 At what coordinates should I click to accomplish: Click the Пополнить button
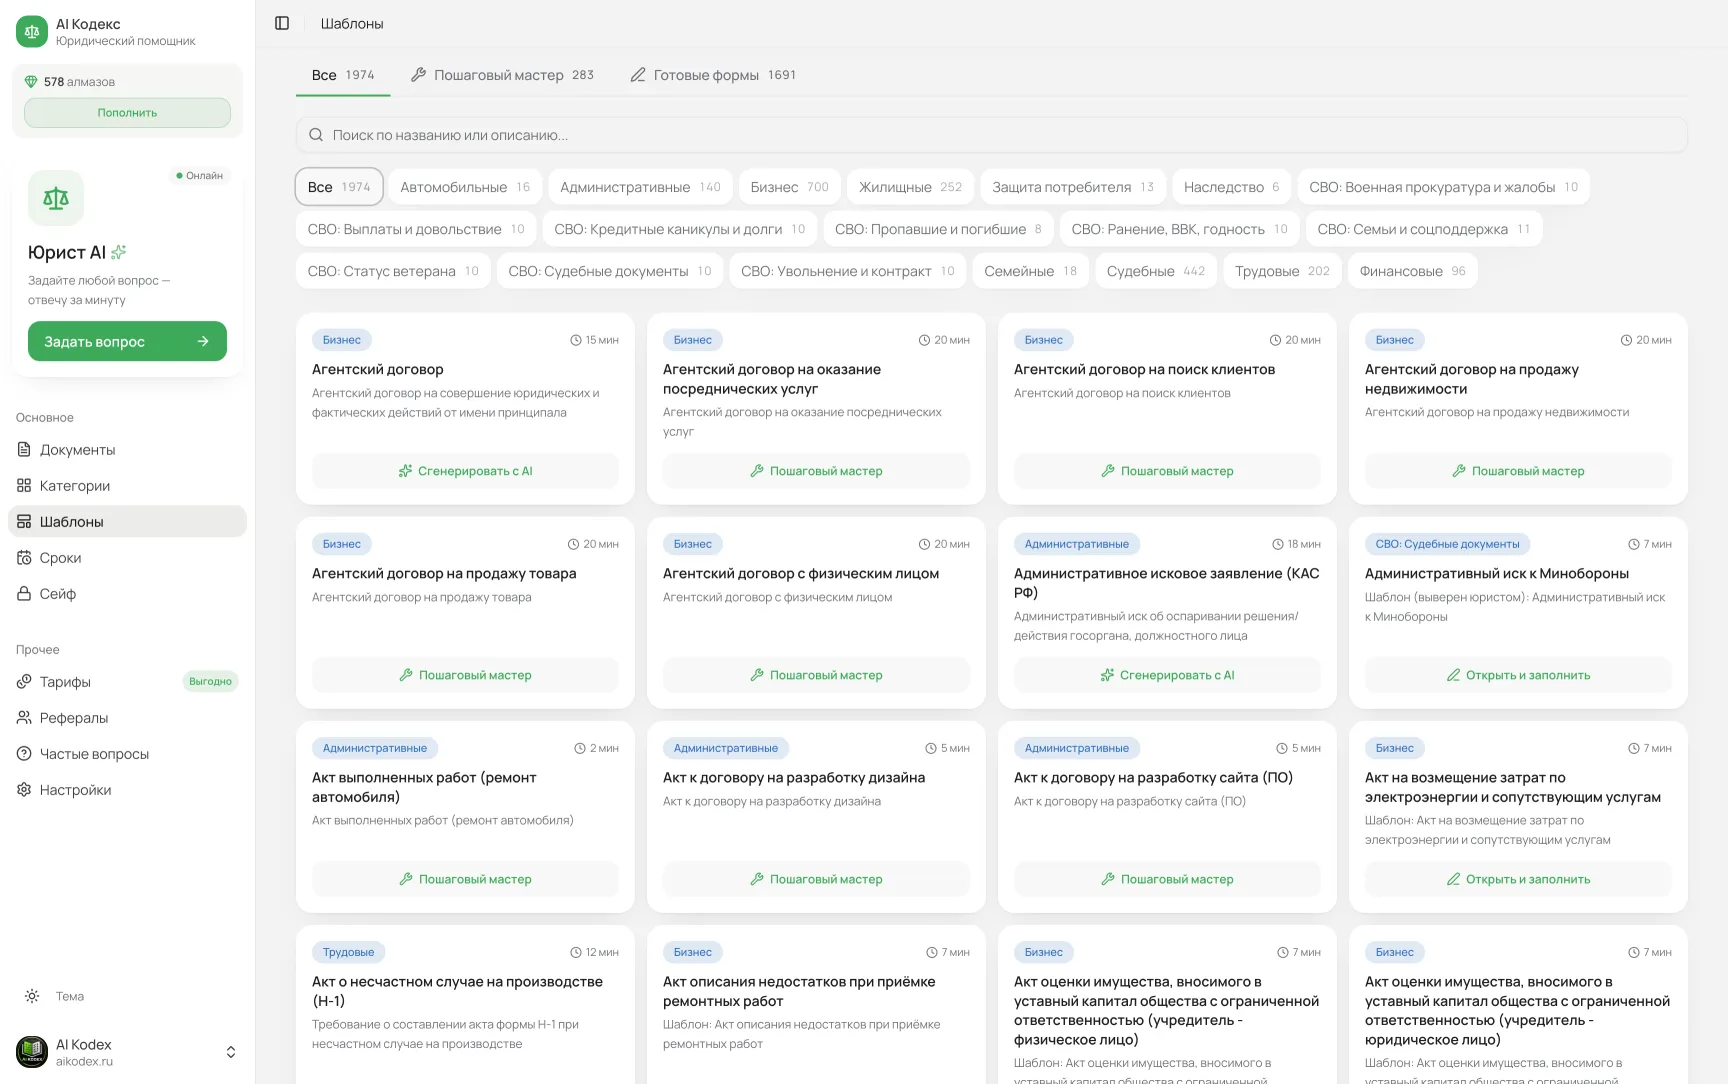click(127, 113)
